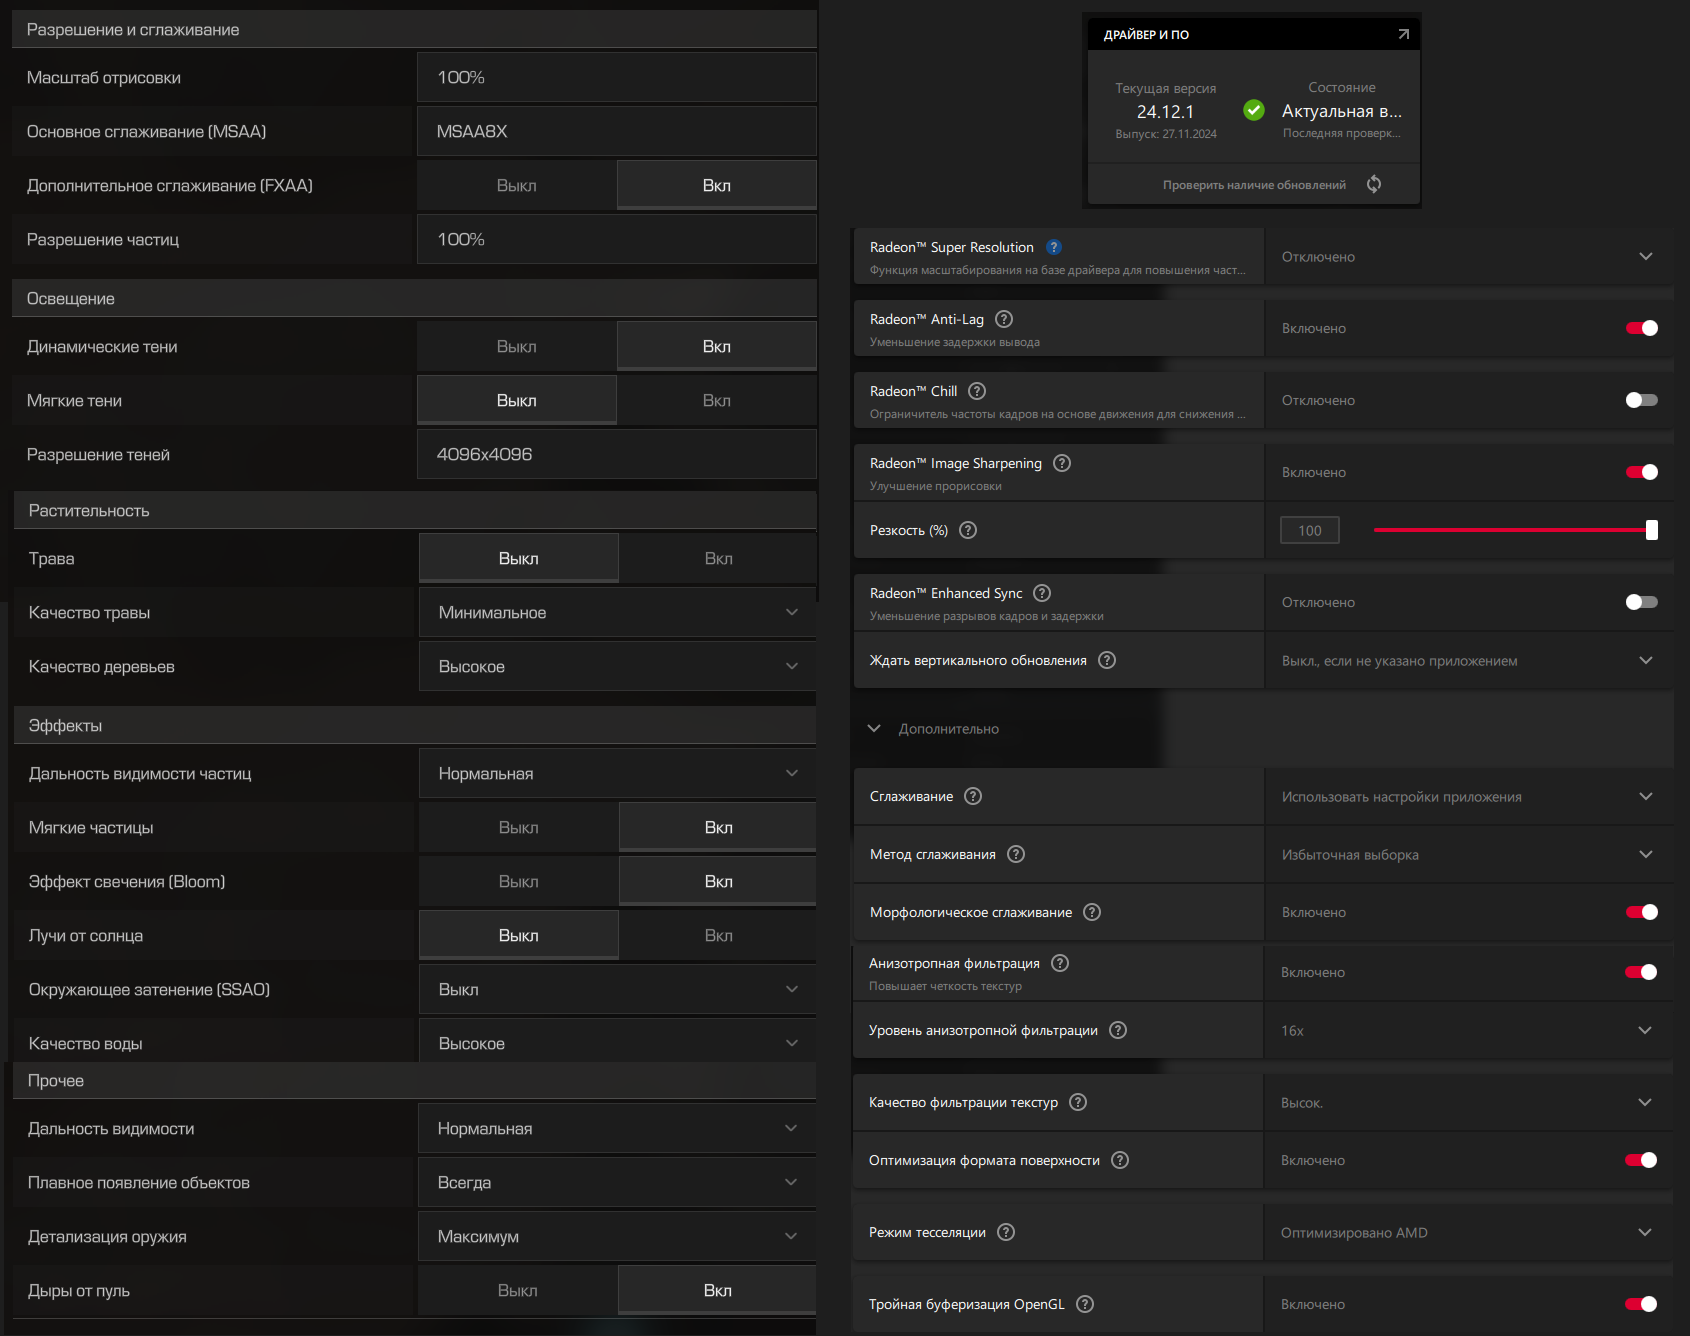Set Эффект свечения (Bloom) to Выкл
1690x1336 pixels.
[519, 881]
